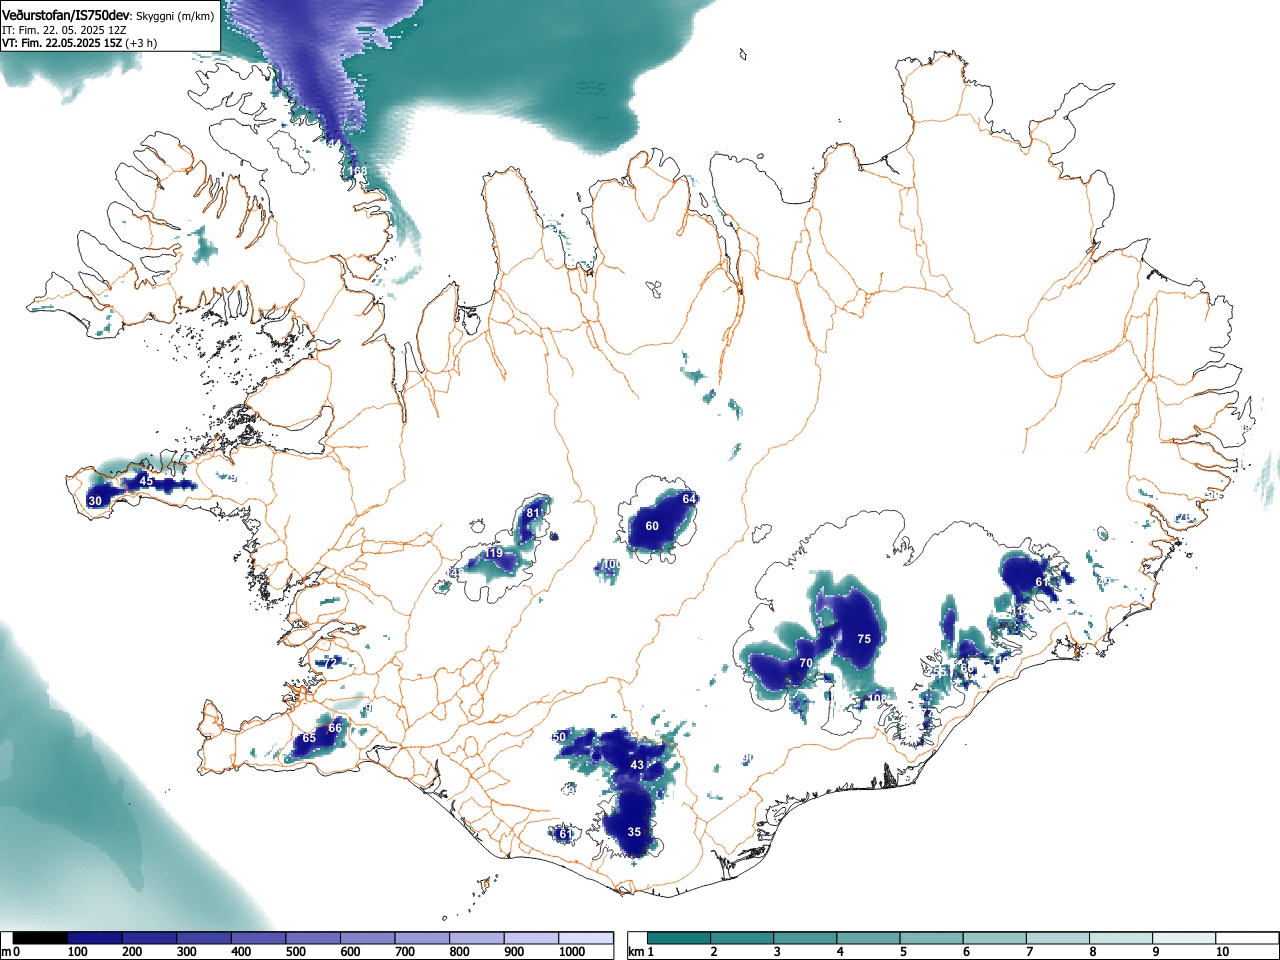1280x960 pixels.
Task: Click the 75 value on Vatnajökull
Action: 864,639
